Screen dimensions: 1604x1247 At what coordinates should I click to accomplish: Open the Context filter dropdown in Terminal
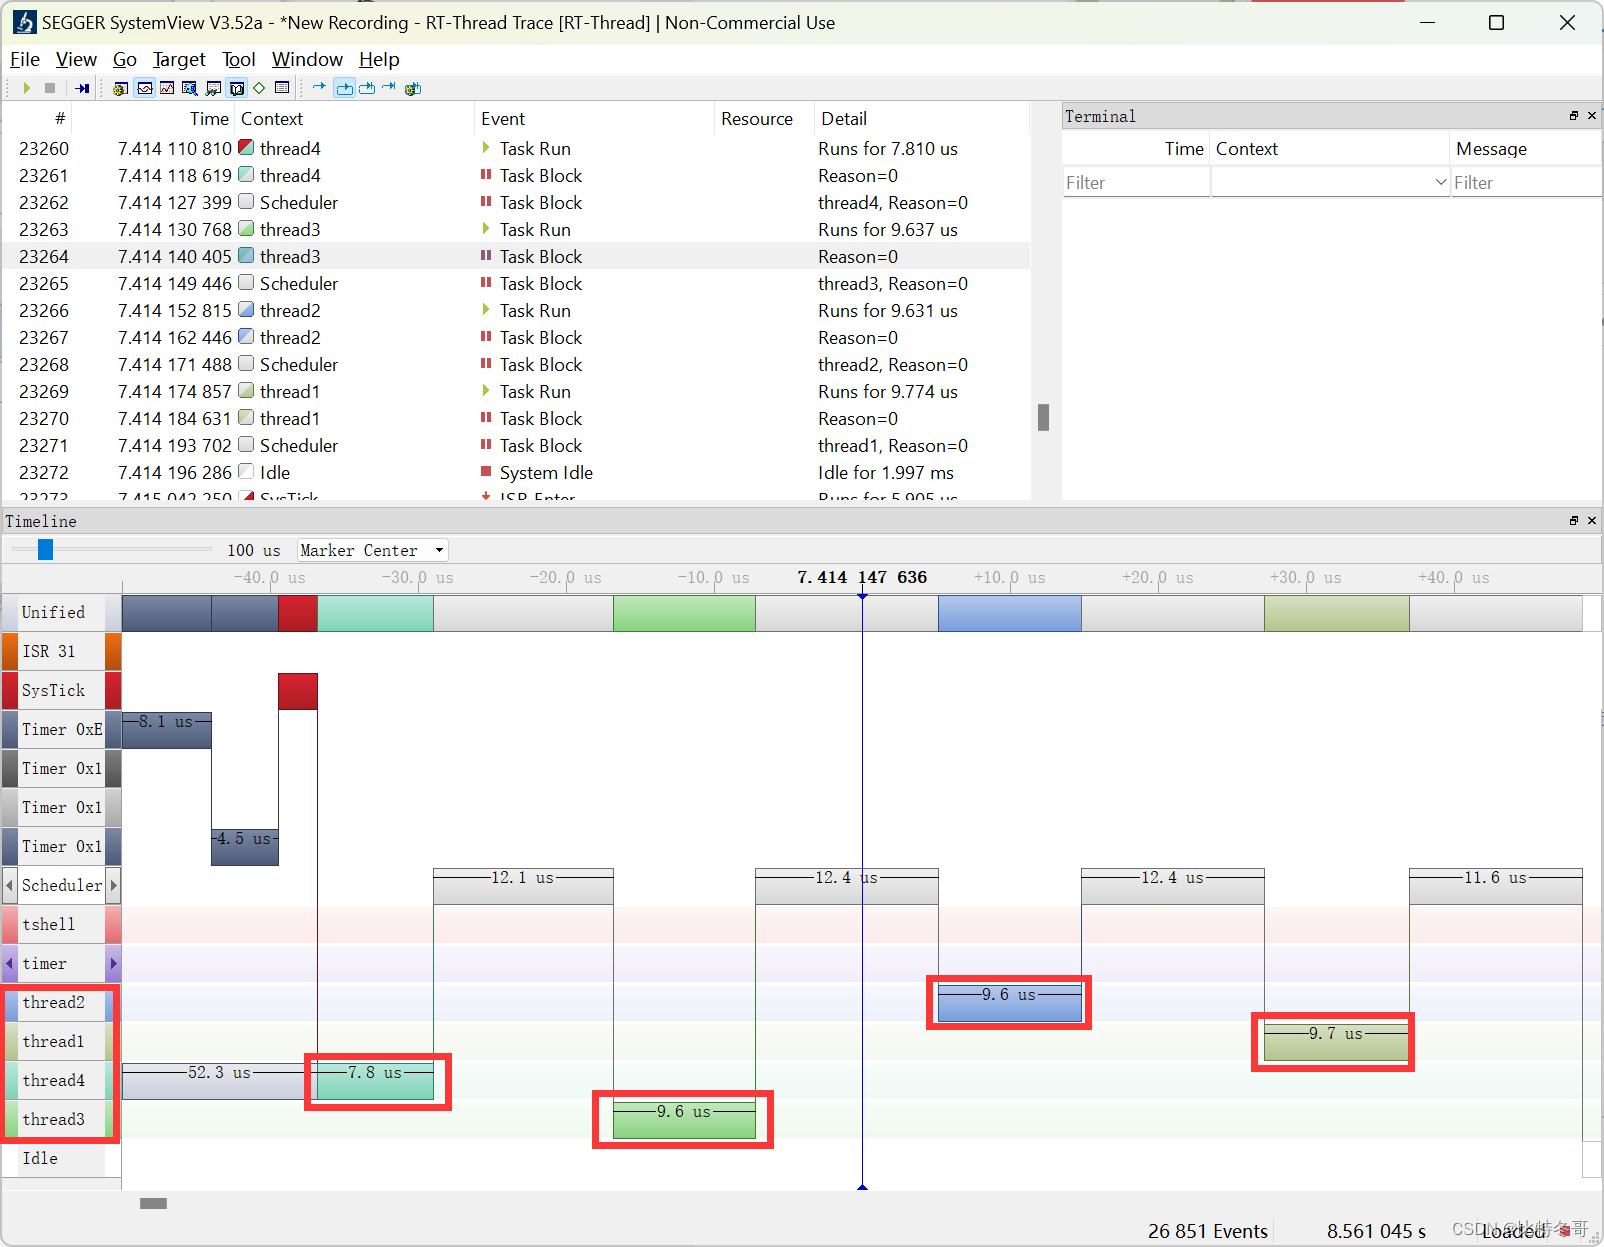1440,182
